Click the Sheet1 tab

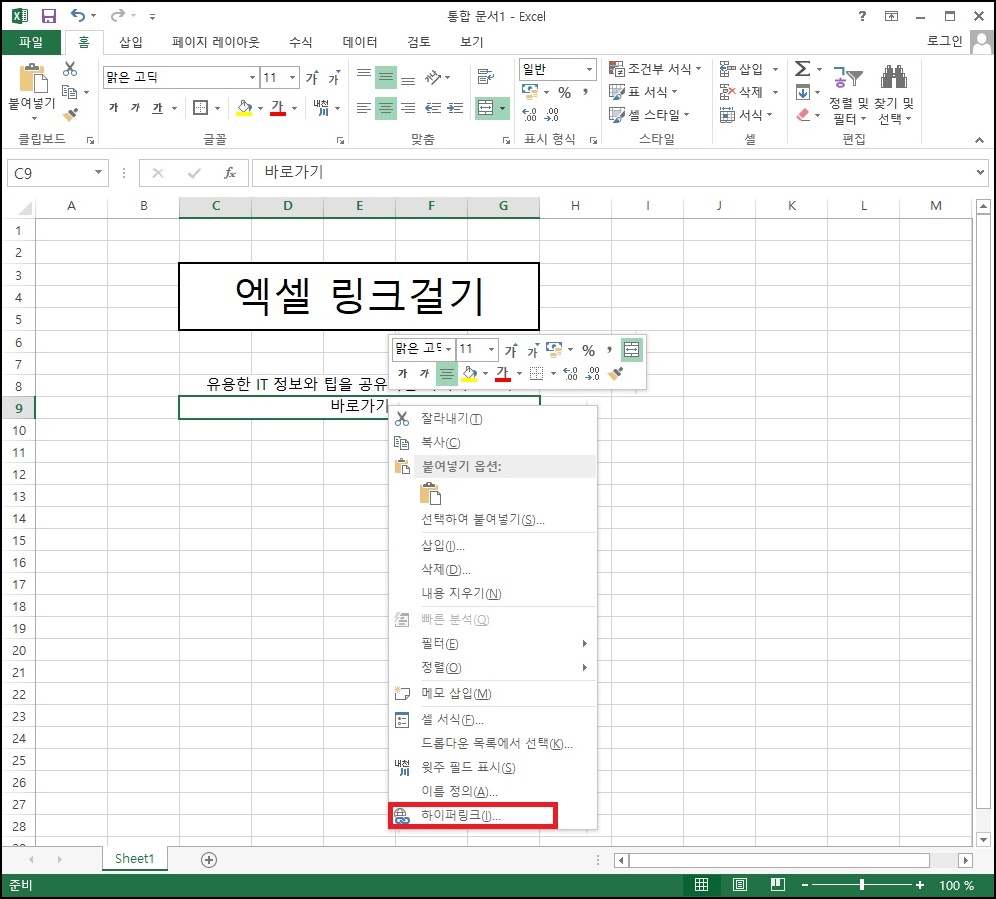pos(135,859)
